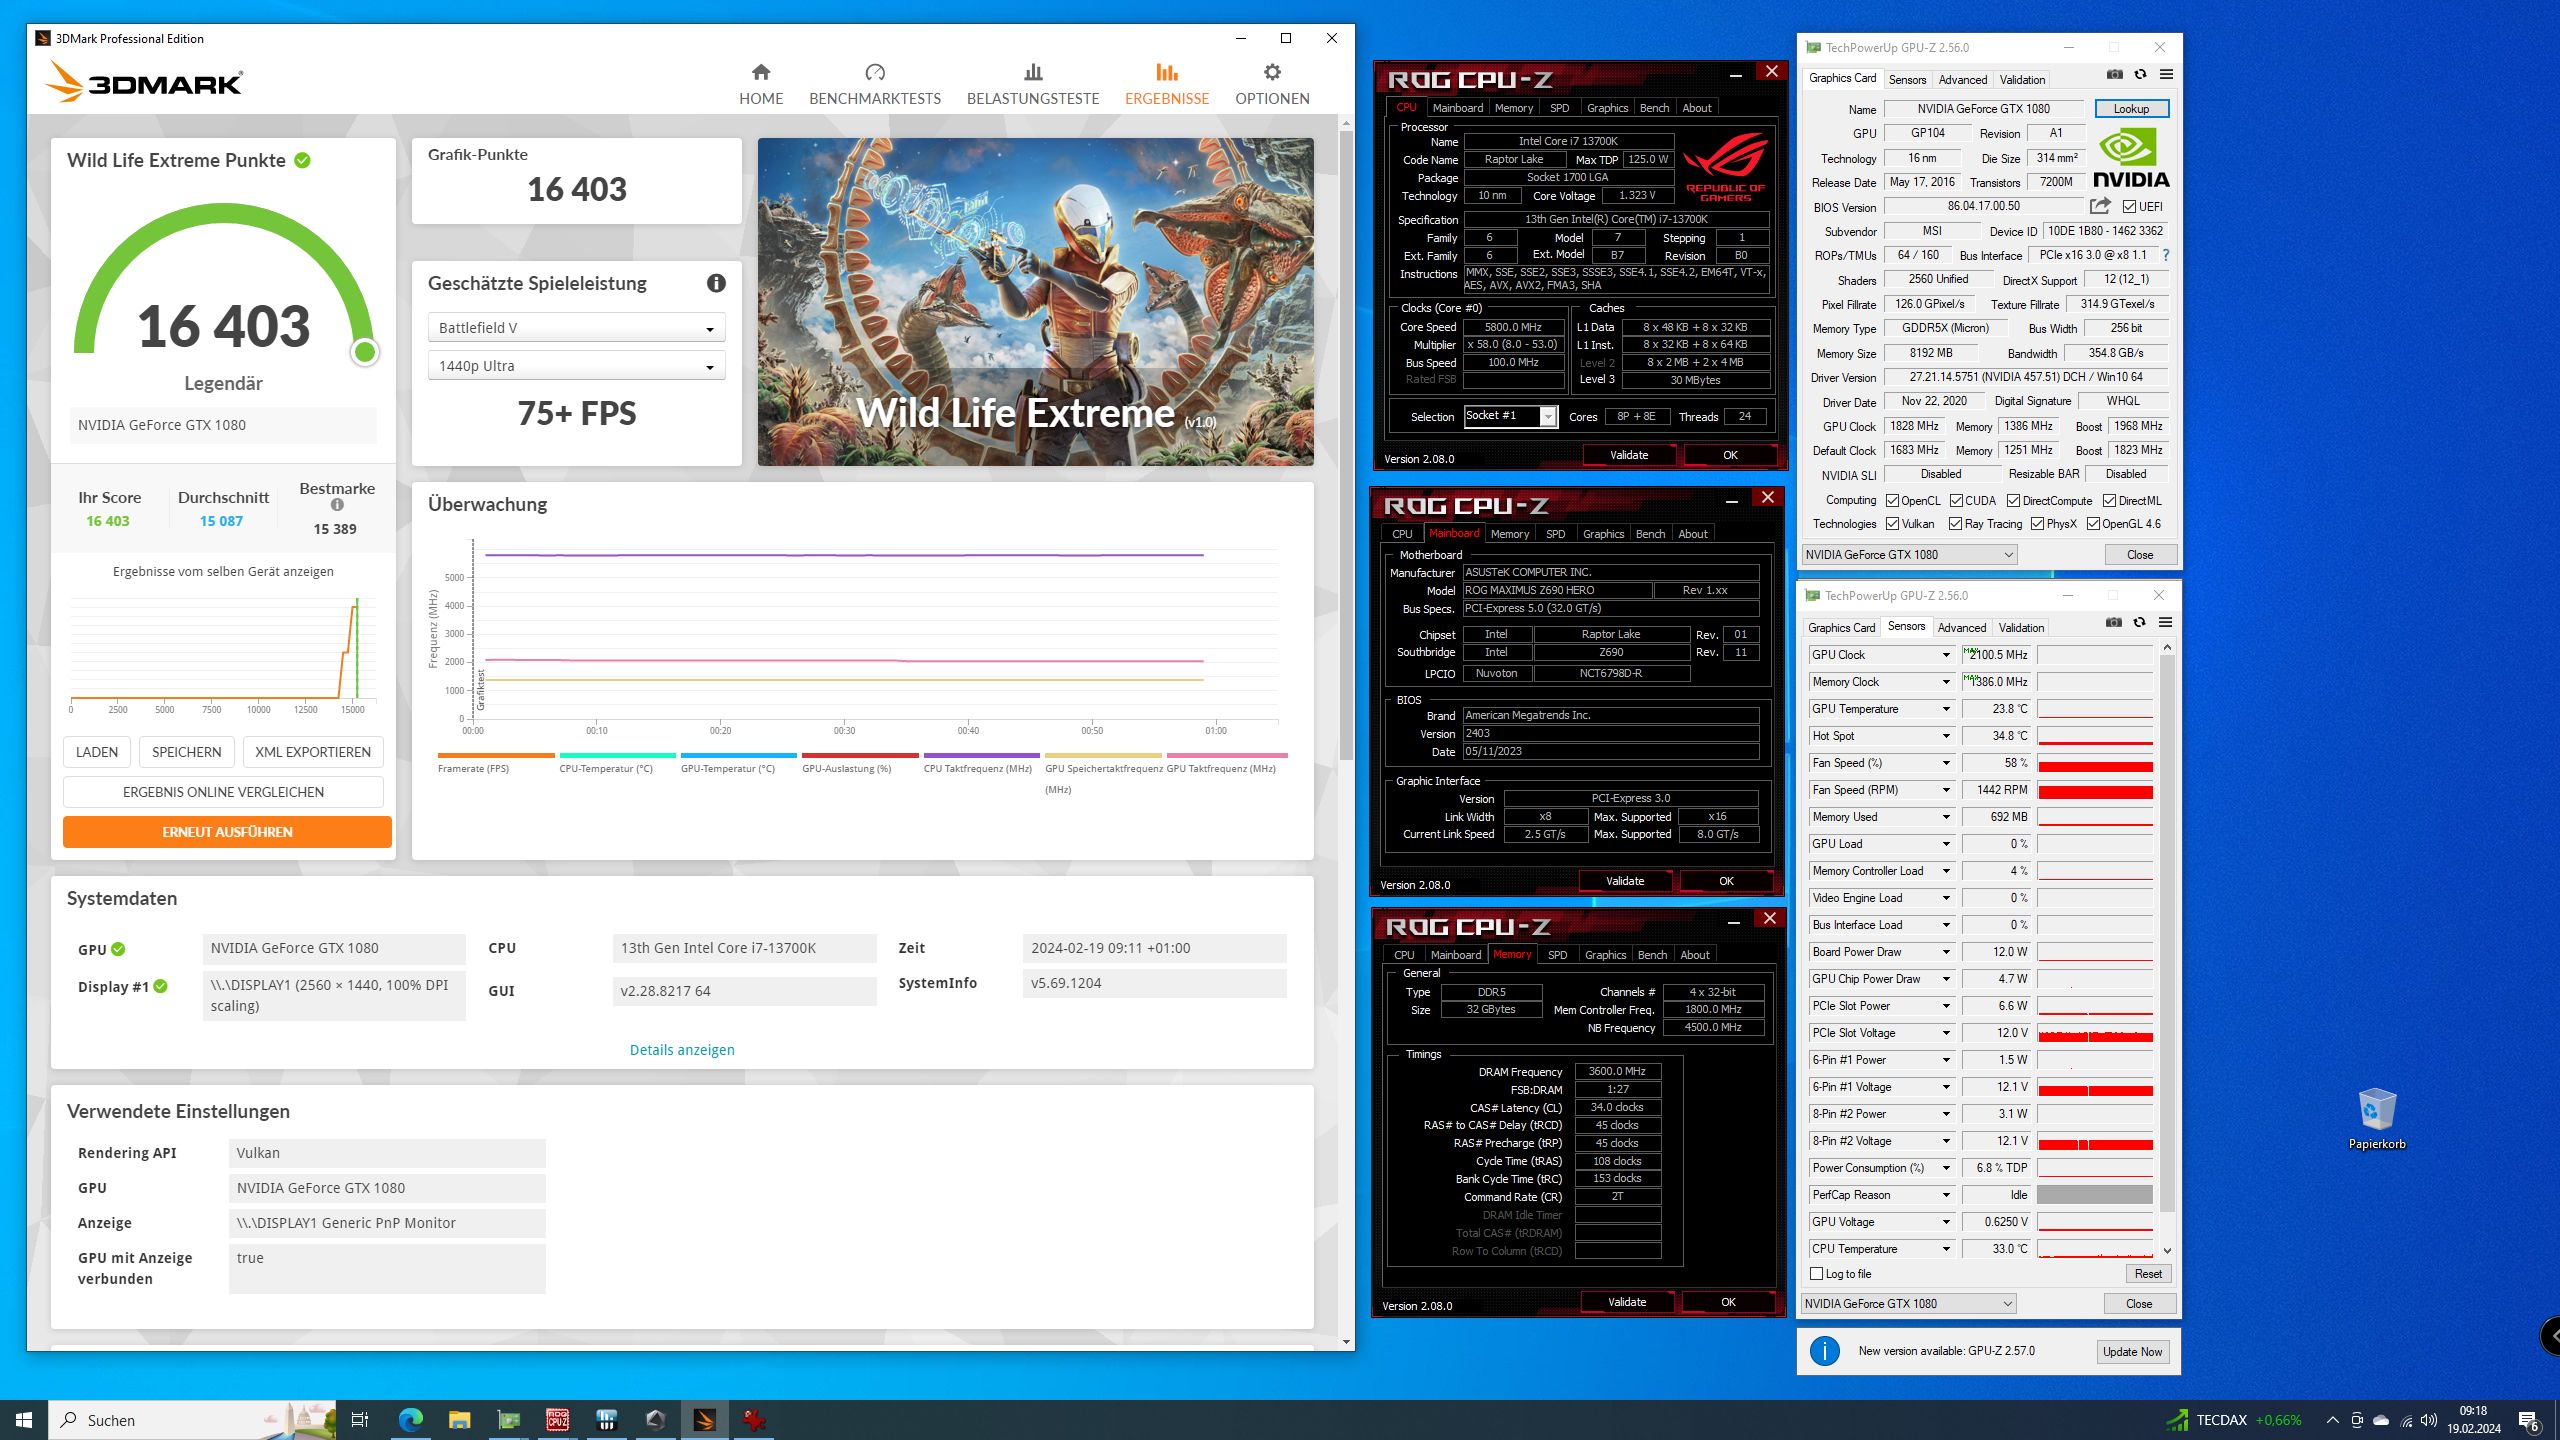Viewport: 2560px width, 1440px height.
Task: Toggle the PhysX checkbox
Action: pos(2037,524)
